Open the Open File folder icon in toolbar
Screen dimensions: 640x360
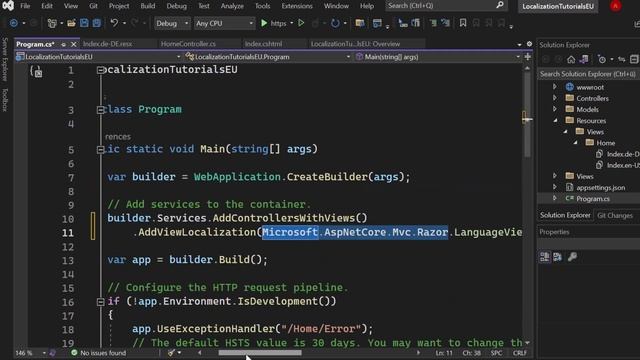[x=71, y=23]
